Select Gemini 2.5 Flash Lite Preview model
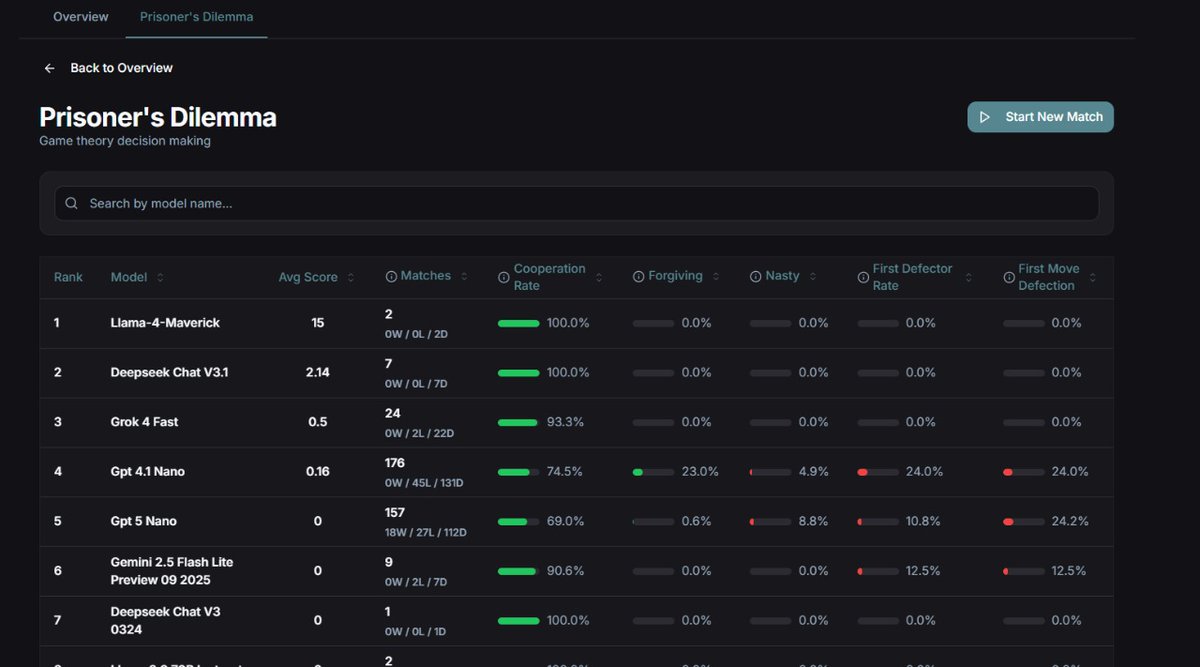Viewport: 1200px width, 667px height. click(x=172, y=571)
